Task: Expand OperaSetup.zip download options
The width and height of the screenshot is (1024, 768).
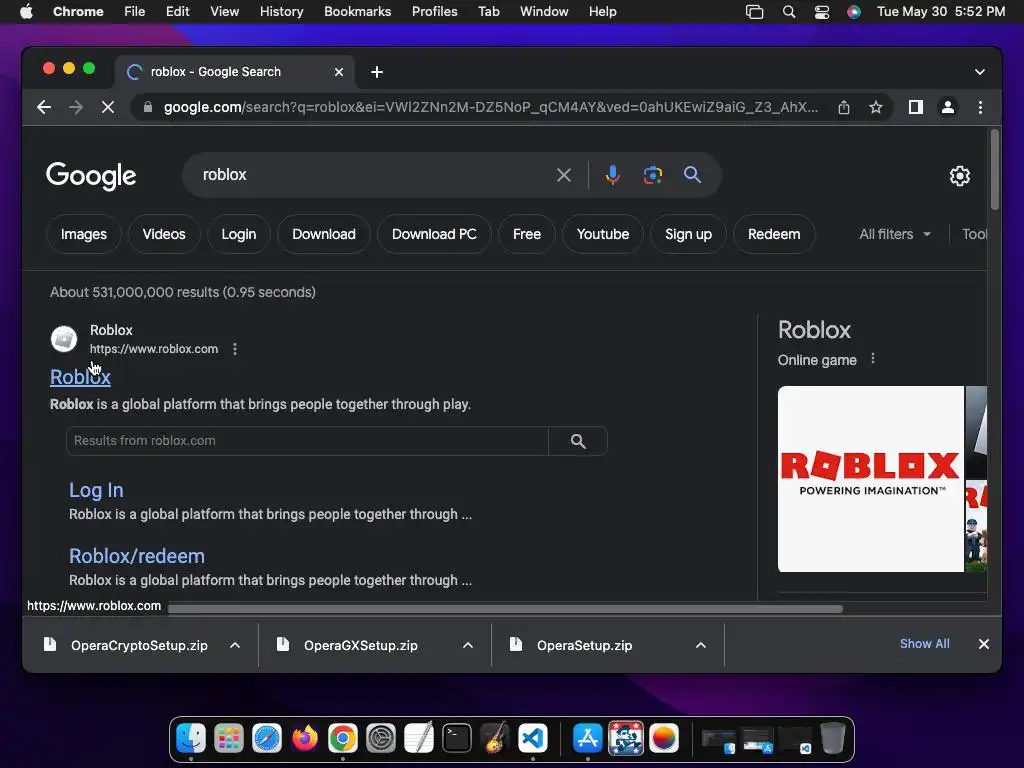Action: click(x=701, y=645)
